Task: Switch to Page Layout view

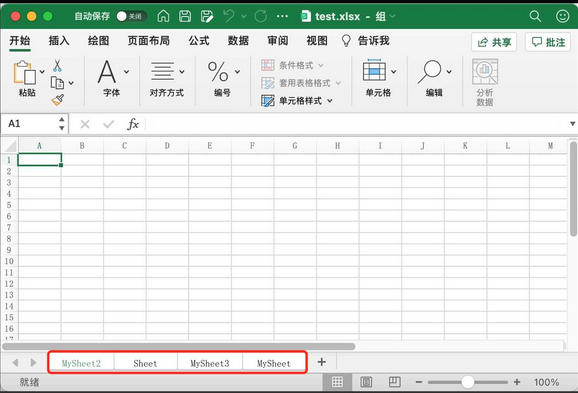Action: pos(366,382)
